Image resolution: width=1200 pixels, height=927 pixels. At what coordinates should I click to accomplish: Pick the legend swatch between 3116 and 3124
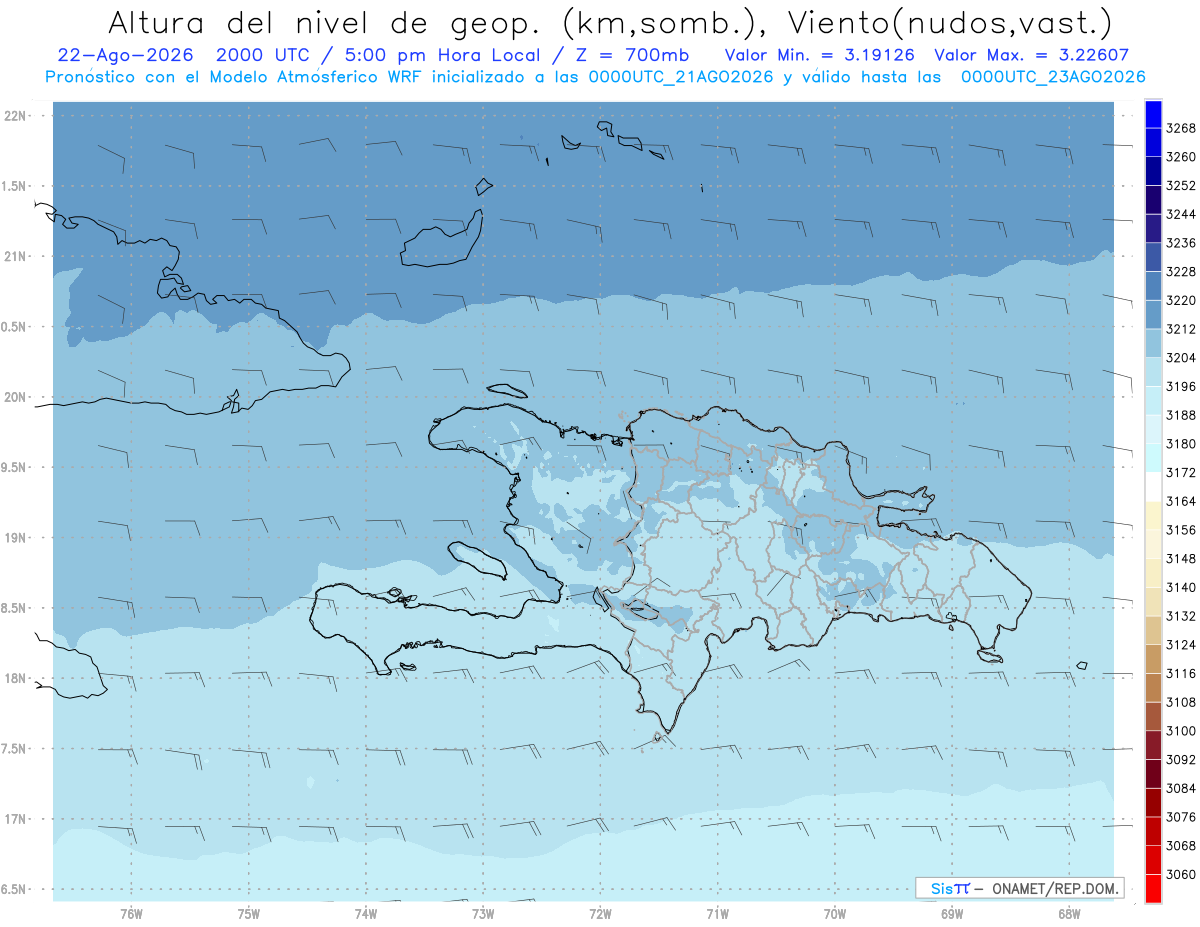click(1152, 659)
